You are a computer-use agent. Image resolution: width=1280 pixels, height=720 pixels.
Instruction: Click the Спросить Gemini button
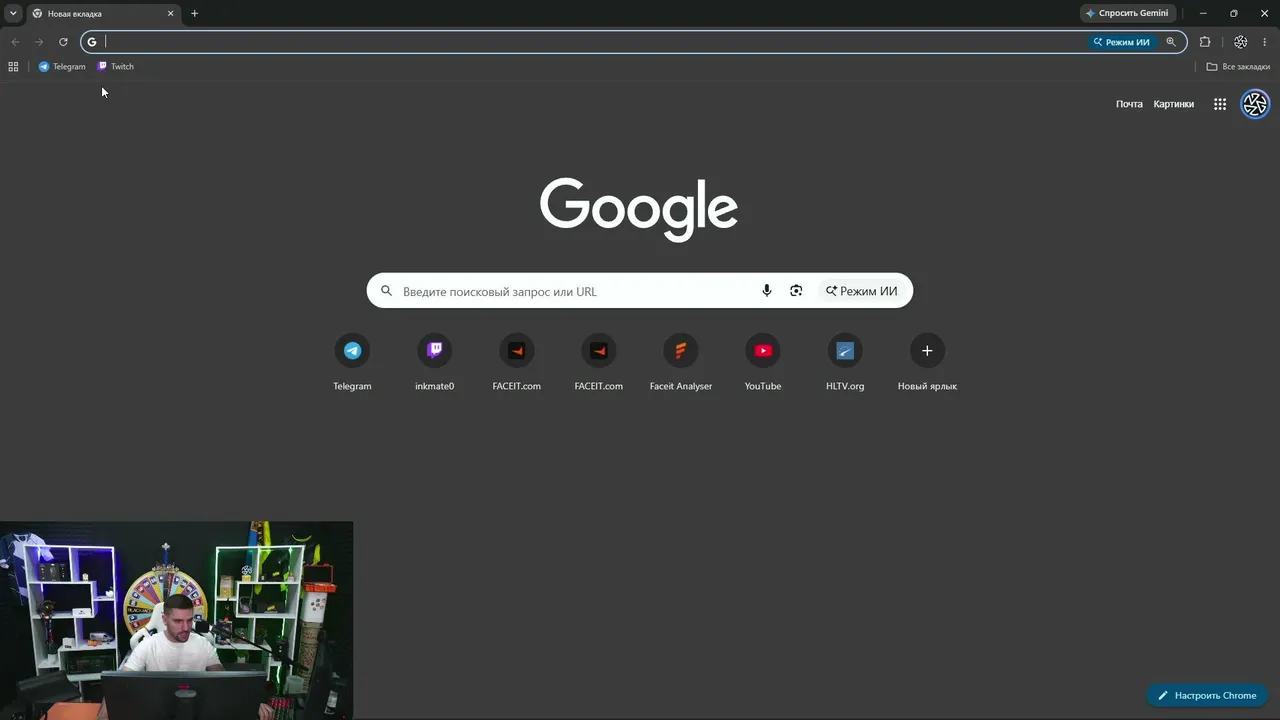[1127, 13]
